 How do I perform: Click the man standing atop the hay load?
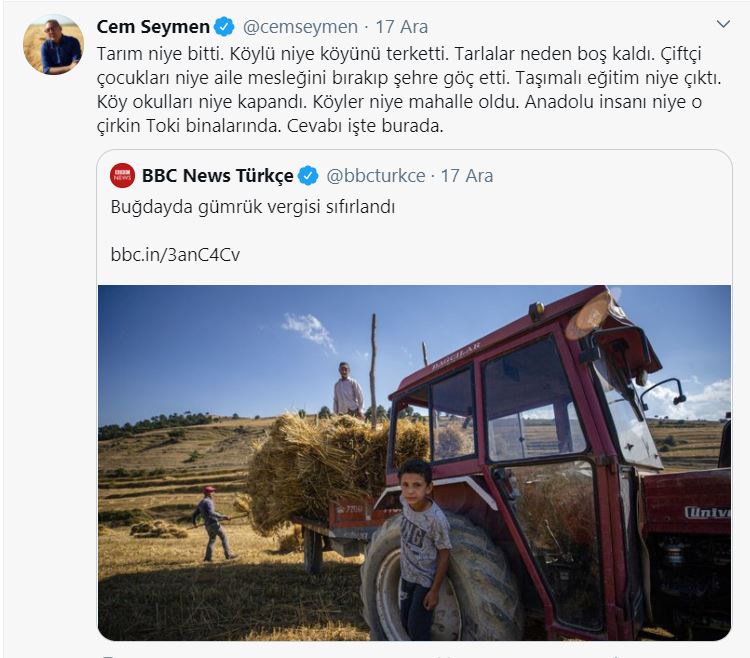tap(348, 389)
